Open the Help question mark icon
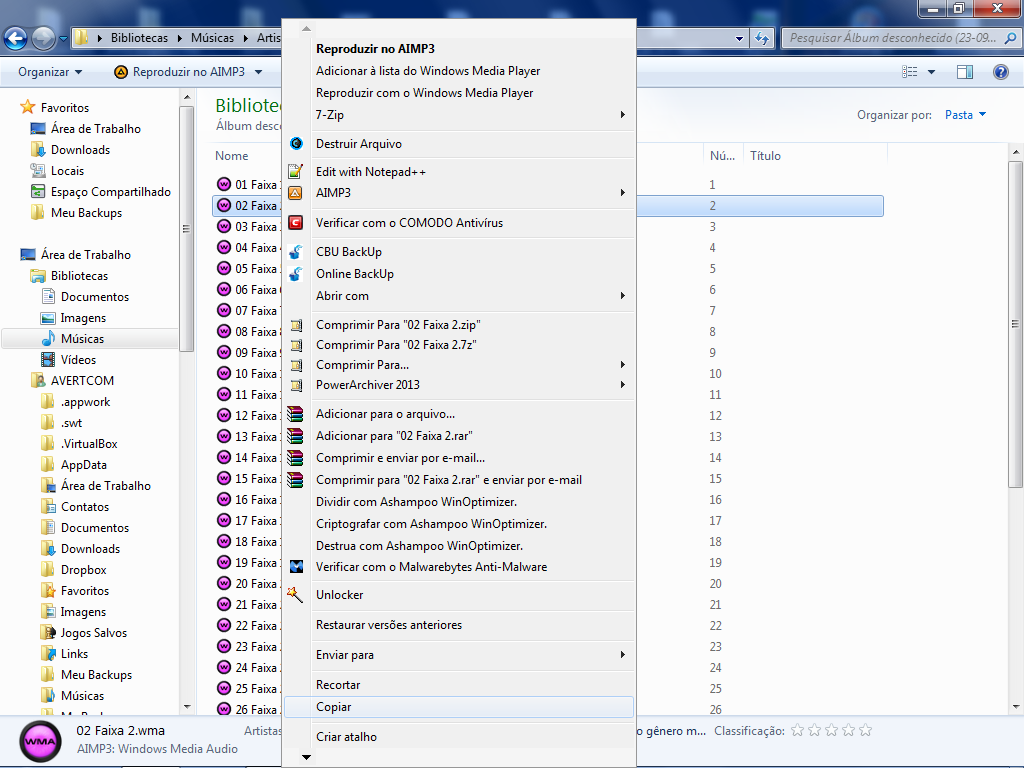This screenshot has width=1024, height=768. point(1000,72)
